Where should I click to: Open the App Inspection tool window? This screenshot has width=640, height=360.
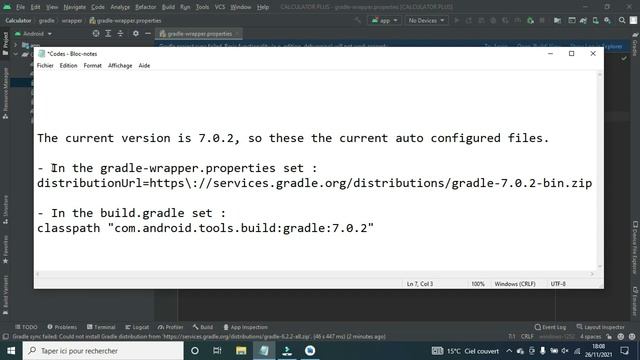coord(245,327)
